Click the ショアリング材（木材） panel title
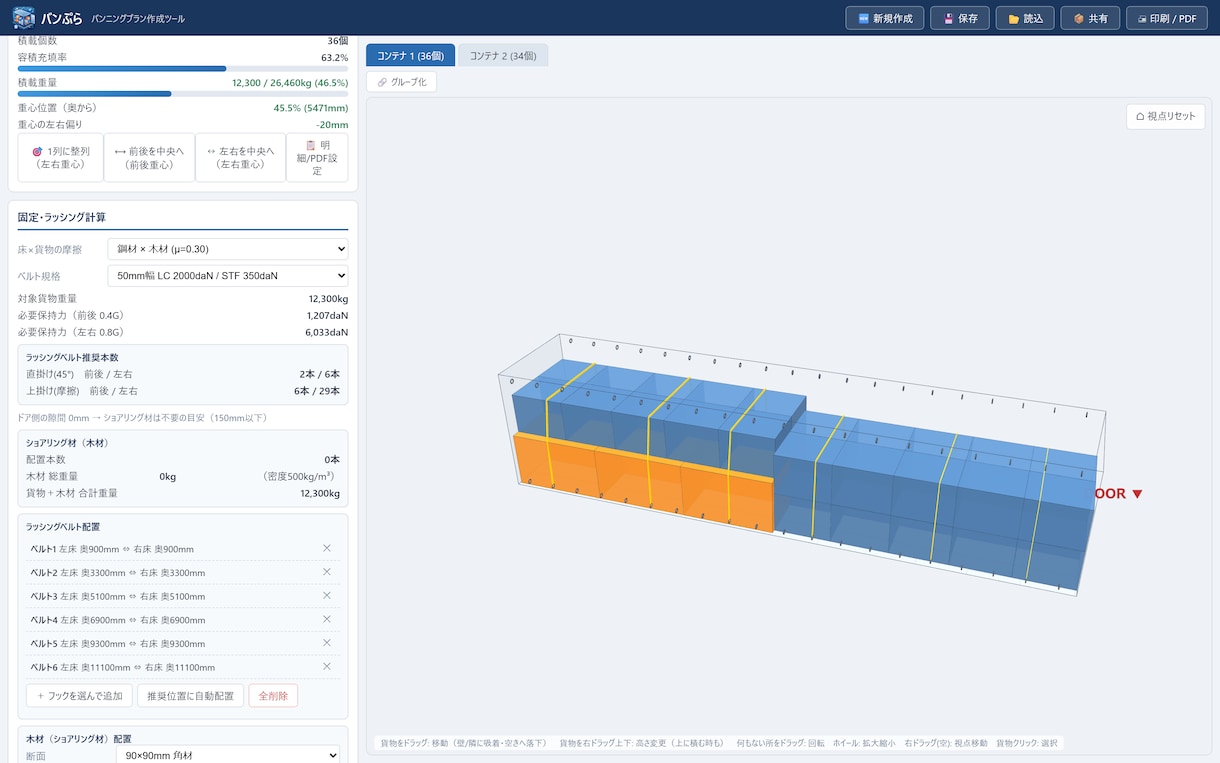Screen dimensions: 1220x763 click(67, 442)
